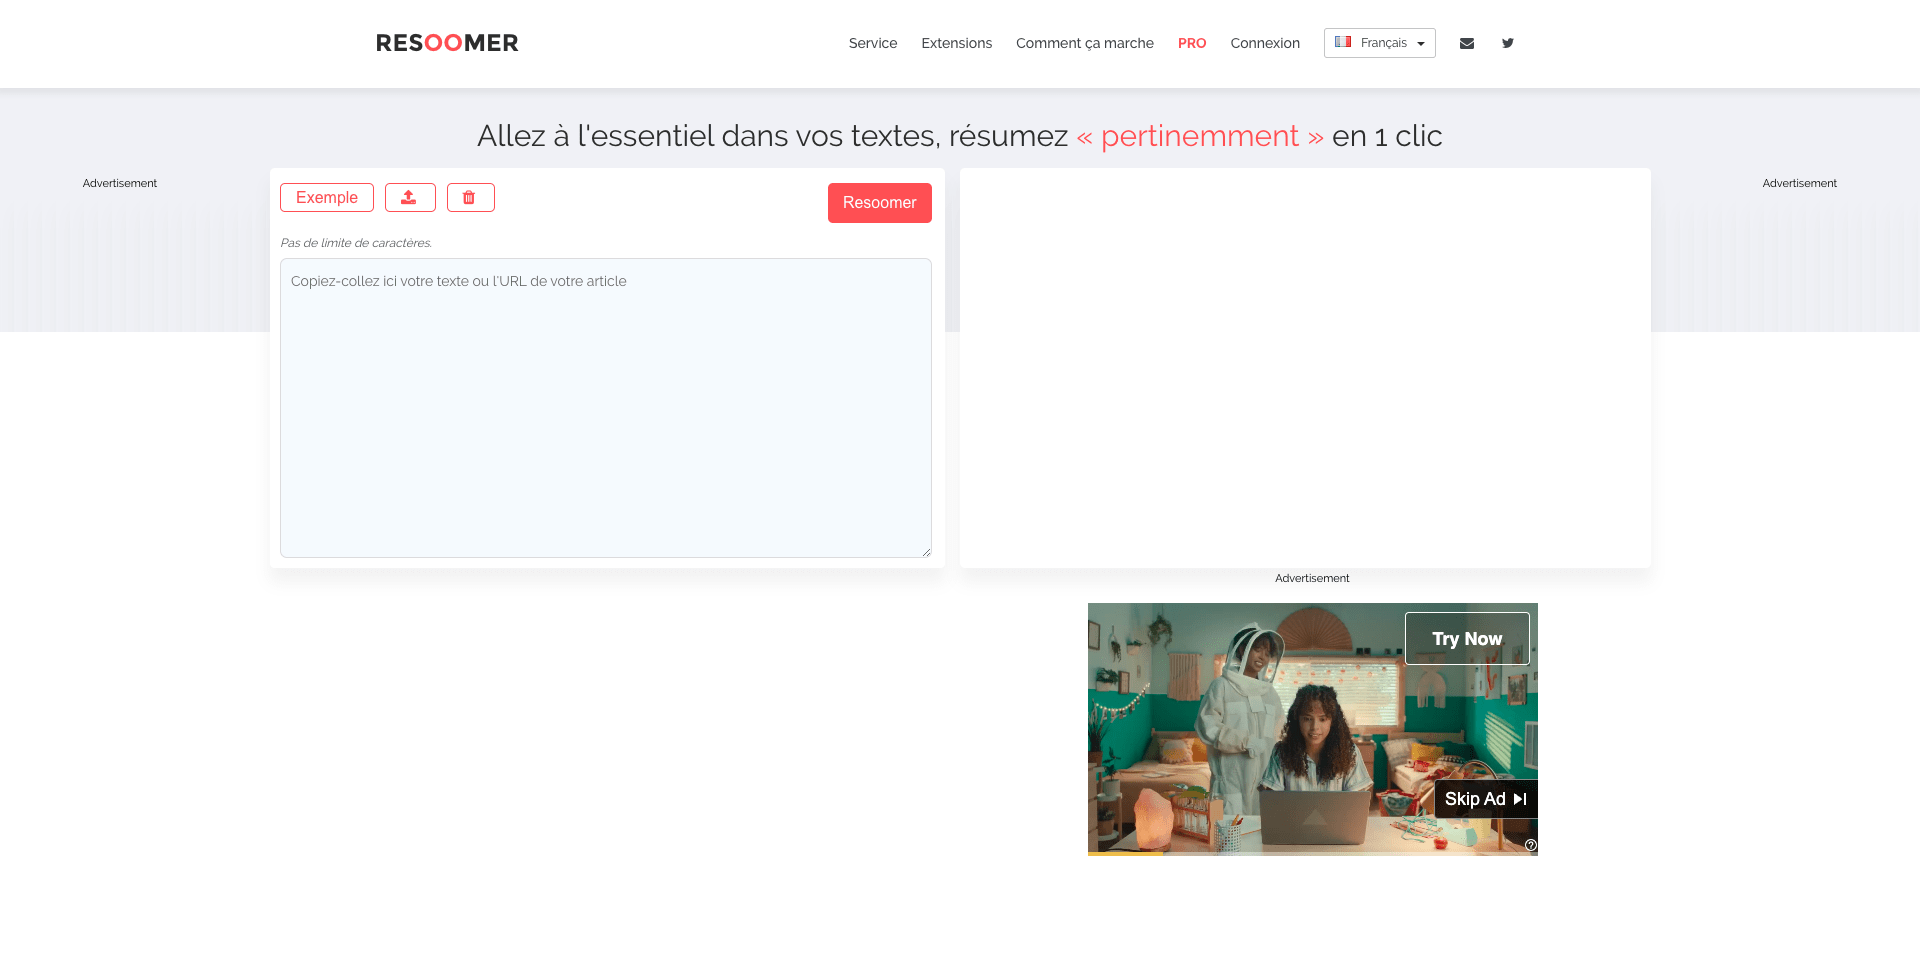1920x973 pixels.
Task: Grab the textarea resize handle corner
Action: (x=926, y=552)
